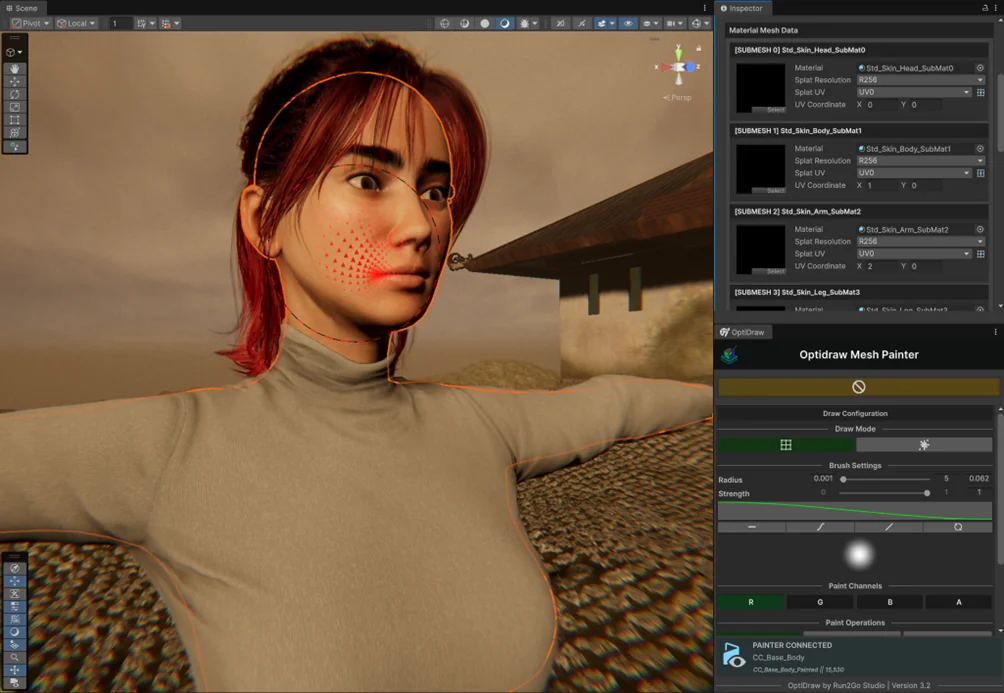Click the linear brush falloff preset
This screenshot has width=1004, height=693.
click(889, 527)
